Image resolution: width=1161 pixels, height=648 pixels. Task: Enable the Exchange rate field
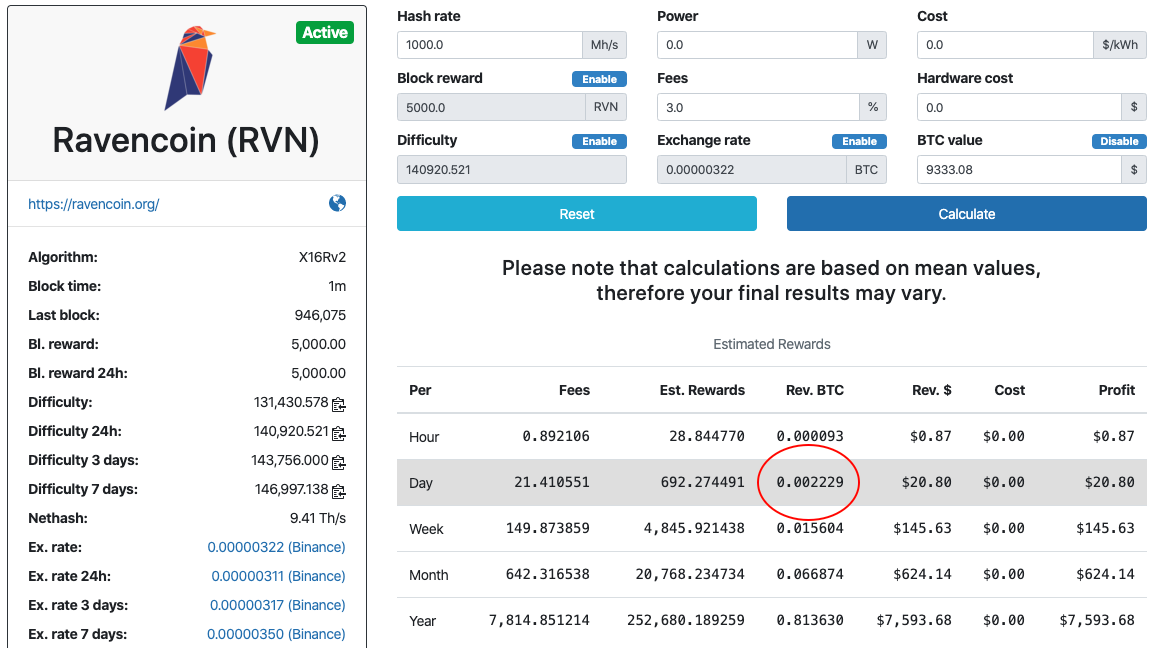[x=859, y=141]
